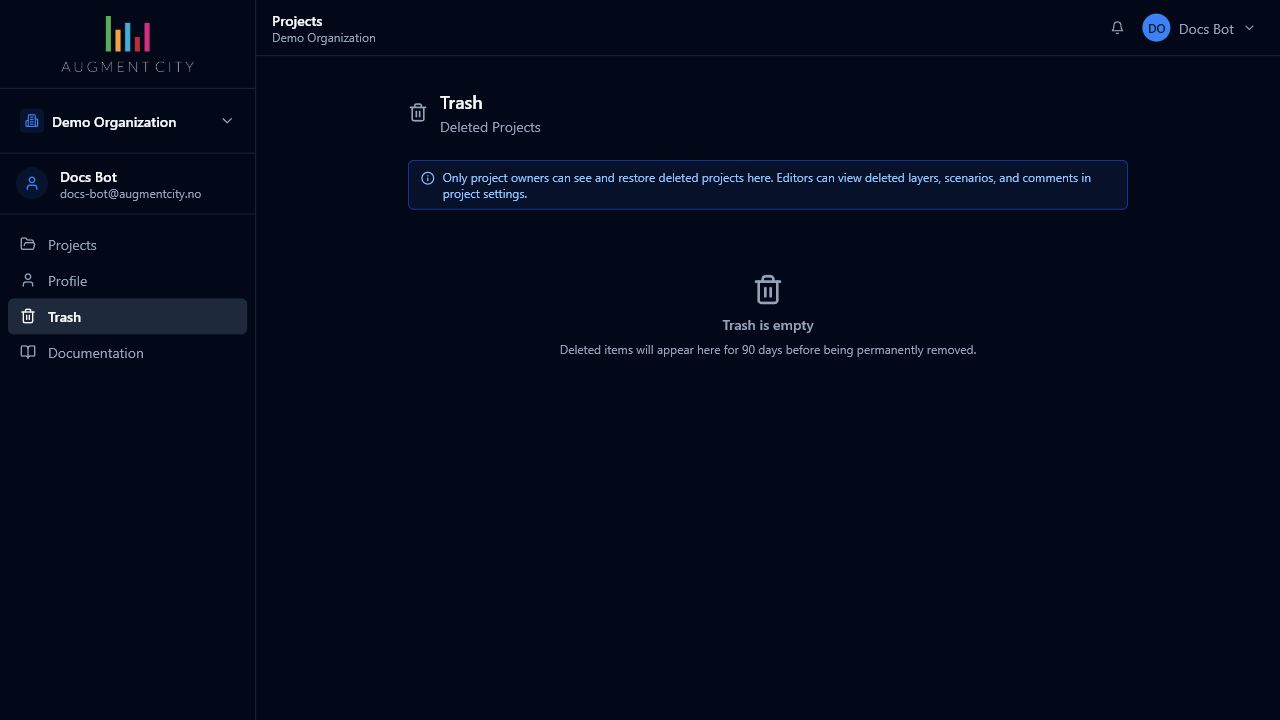Click Demo Organization subtitle under Projects

point(324,38)
